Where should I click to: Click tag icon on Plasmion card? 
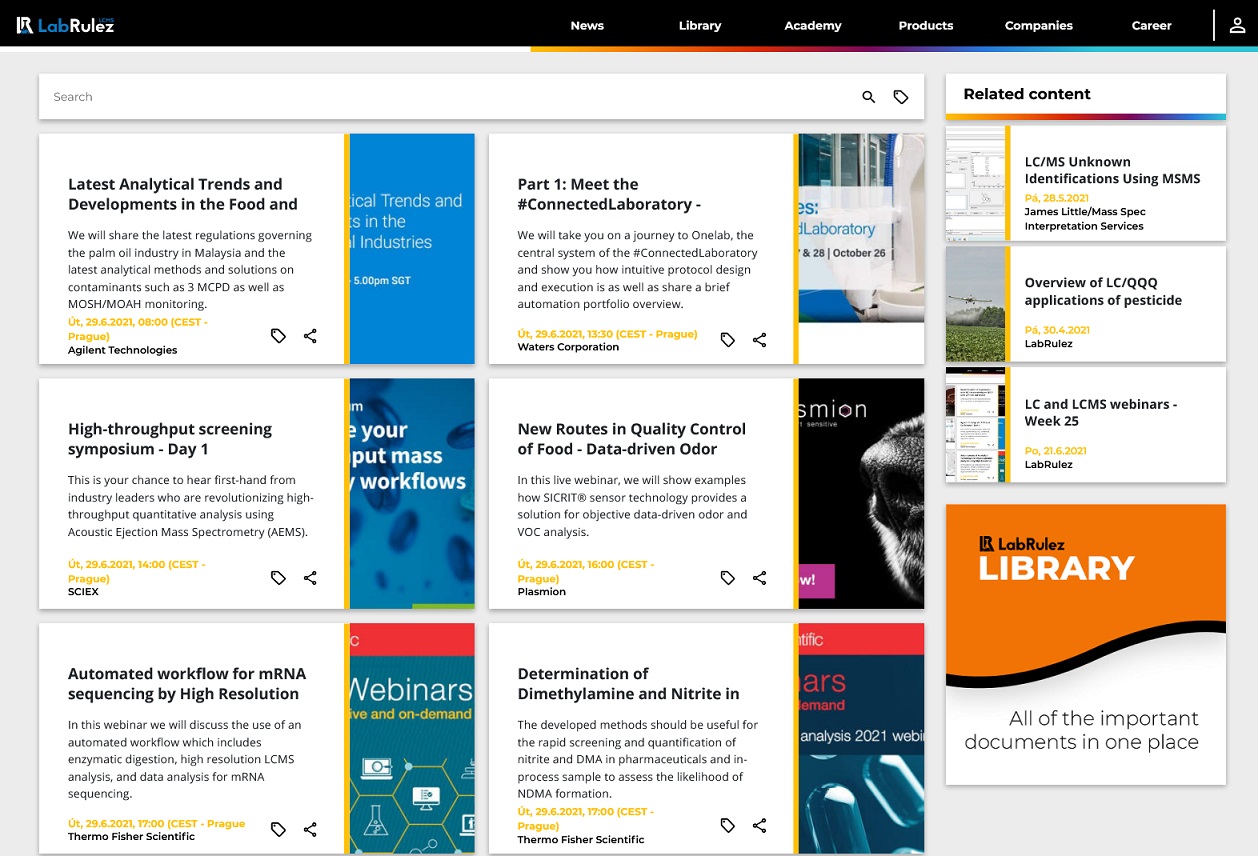click(728, 578)
